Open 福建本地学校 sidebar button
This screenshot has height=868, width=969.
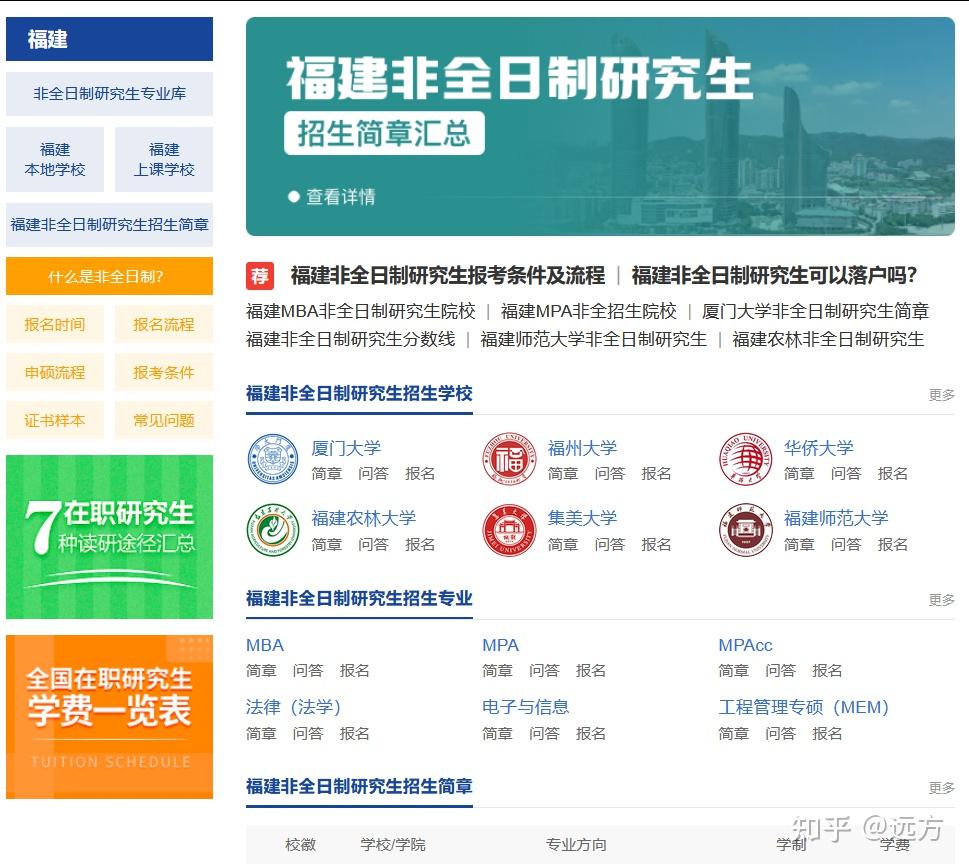coord(55,159)
